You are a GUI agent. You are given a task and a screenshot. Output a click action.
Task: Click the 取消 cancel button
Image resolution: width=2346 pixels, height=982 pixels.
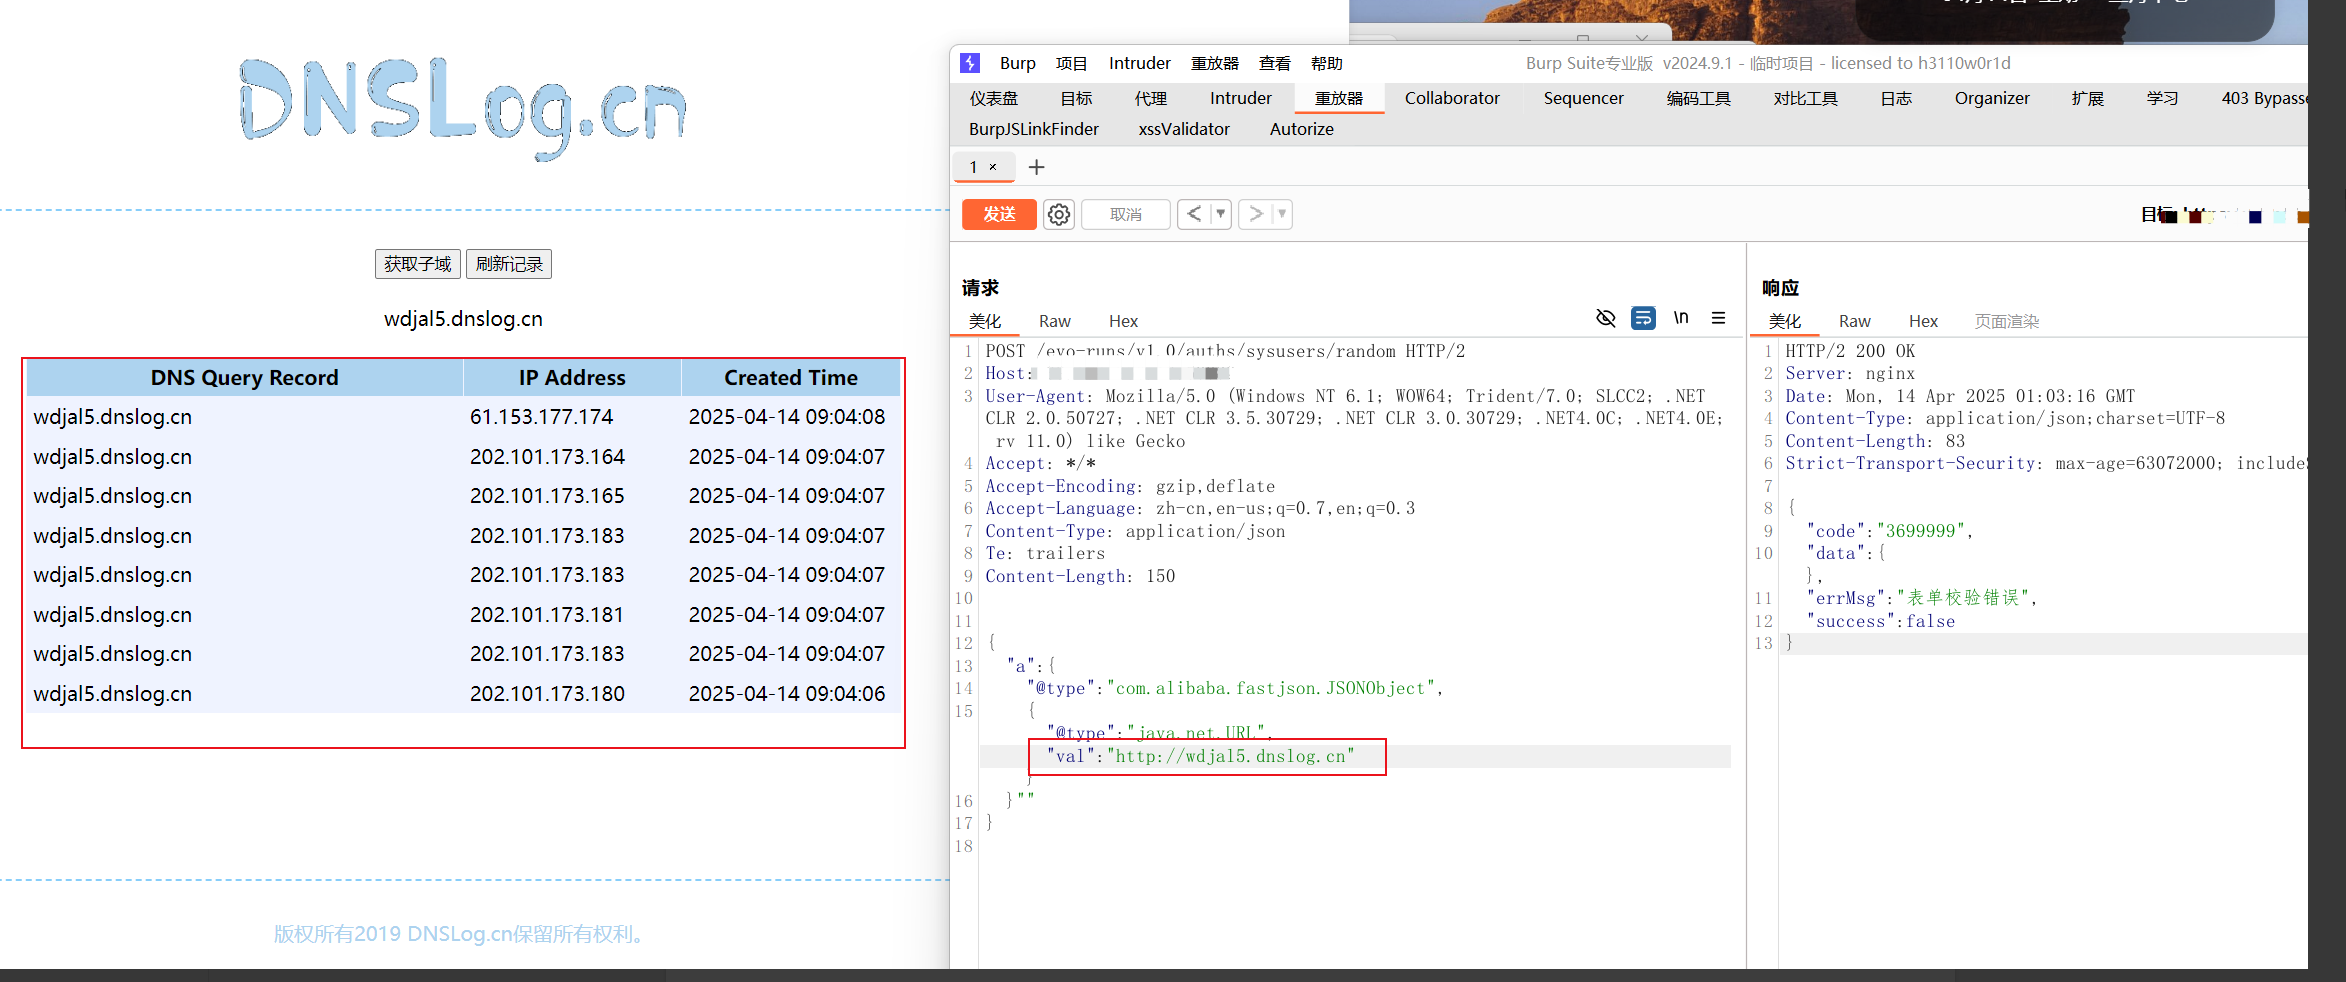(1125, 214)
